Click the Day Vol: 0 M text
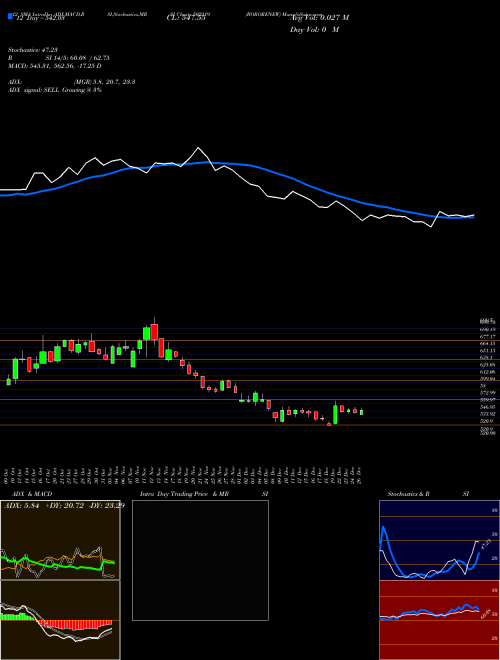This screenshot has width=500, height=660. point(314,29)
